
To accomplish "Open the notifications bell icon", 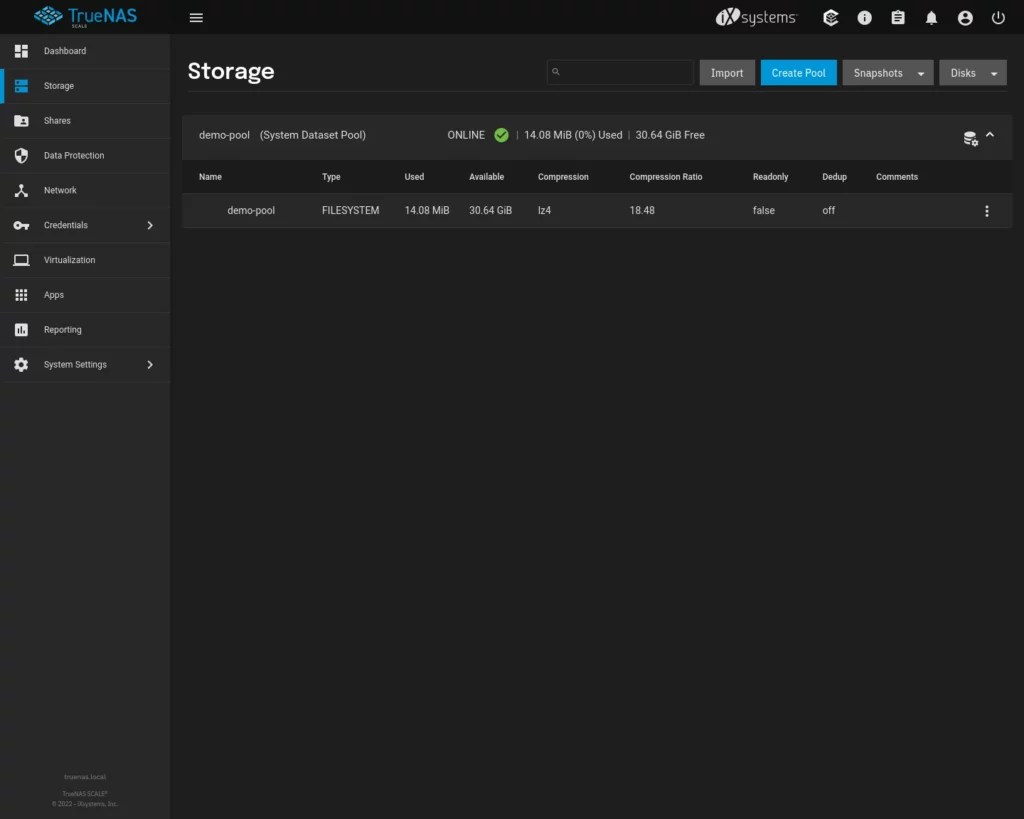I will (x=931, y=17).
